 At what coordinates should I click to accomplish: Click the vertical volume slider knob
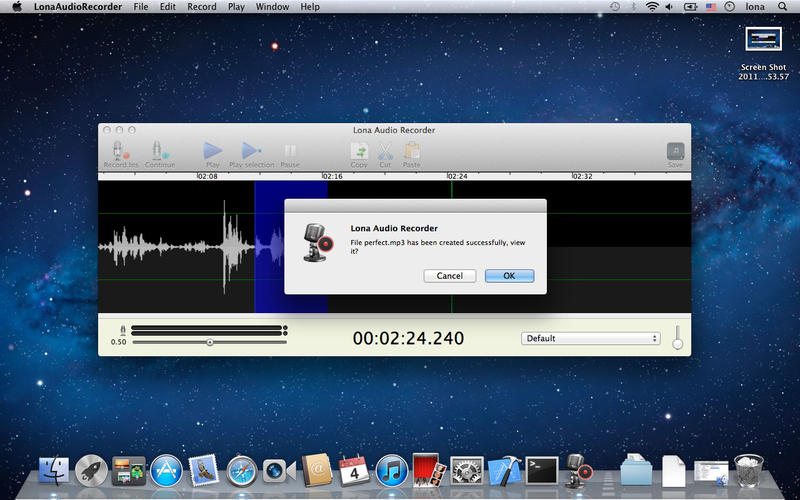pyautogui.click(x=677, y=344)
